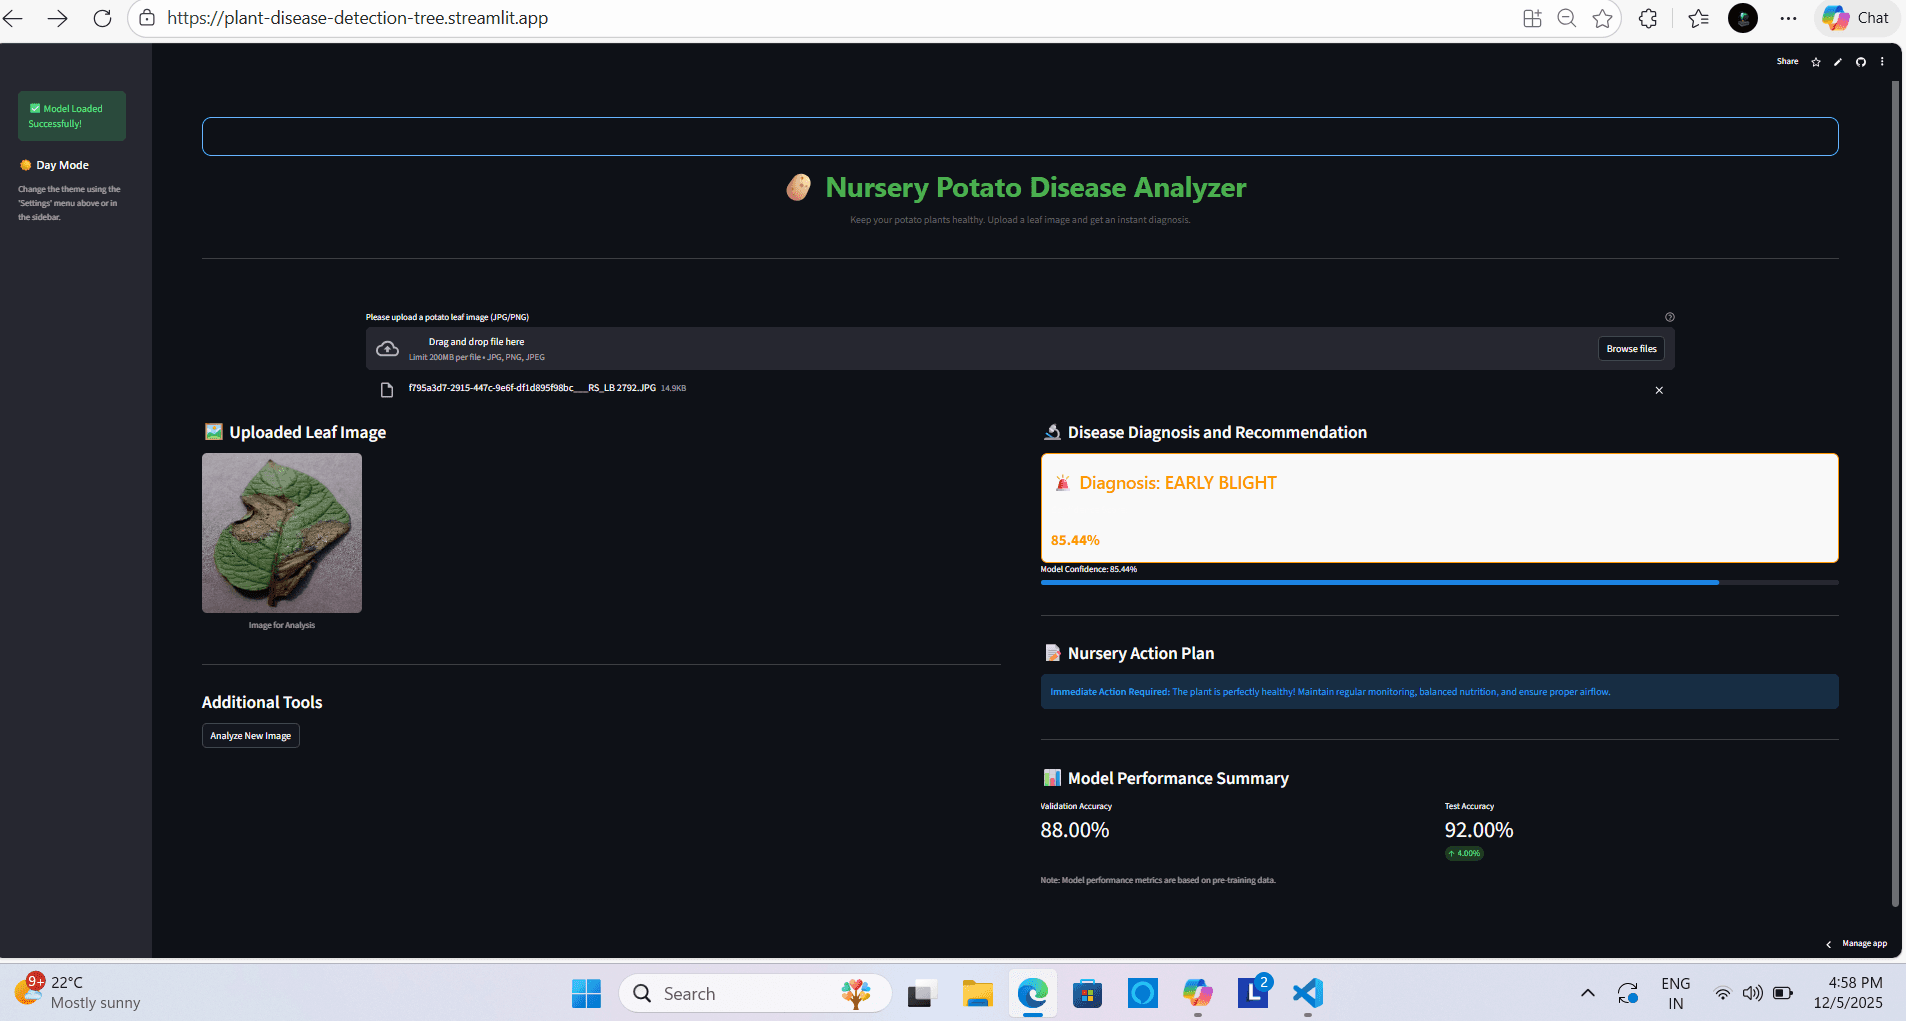The width and height of the screenshot is (1906, 1021).
Task: Open volume control in system tray
Action: tap(1752, 993)
